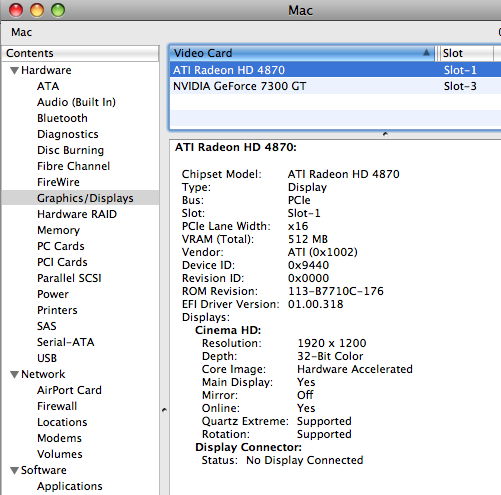Show the Bluetooth hardware info
Image resolution: width=501 pixels, height=495 pixels.
(62, 118)
